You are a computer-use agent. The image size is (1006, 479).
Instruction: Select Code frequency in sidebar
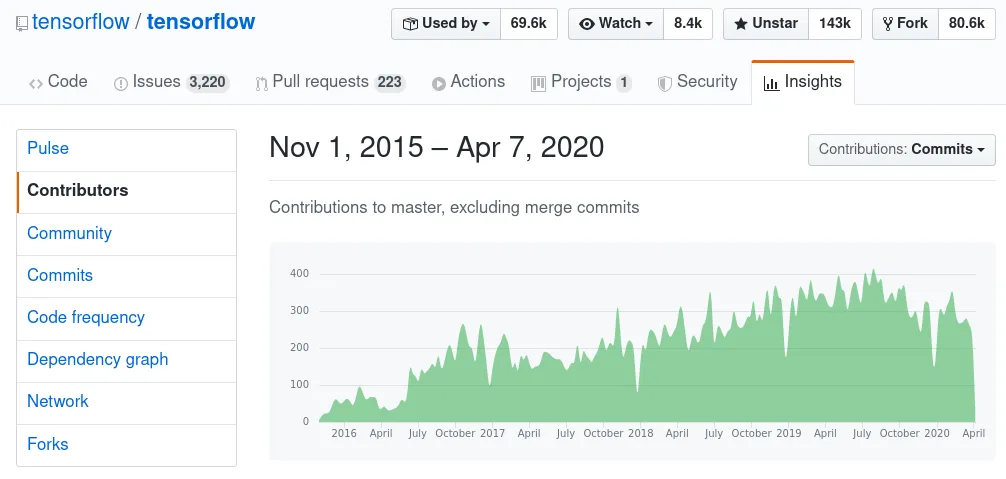coord(86,317)
